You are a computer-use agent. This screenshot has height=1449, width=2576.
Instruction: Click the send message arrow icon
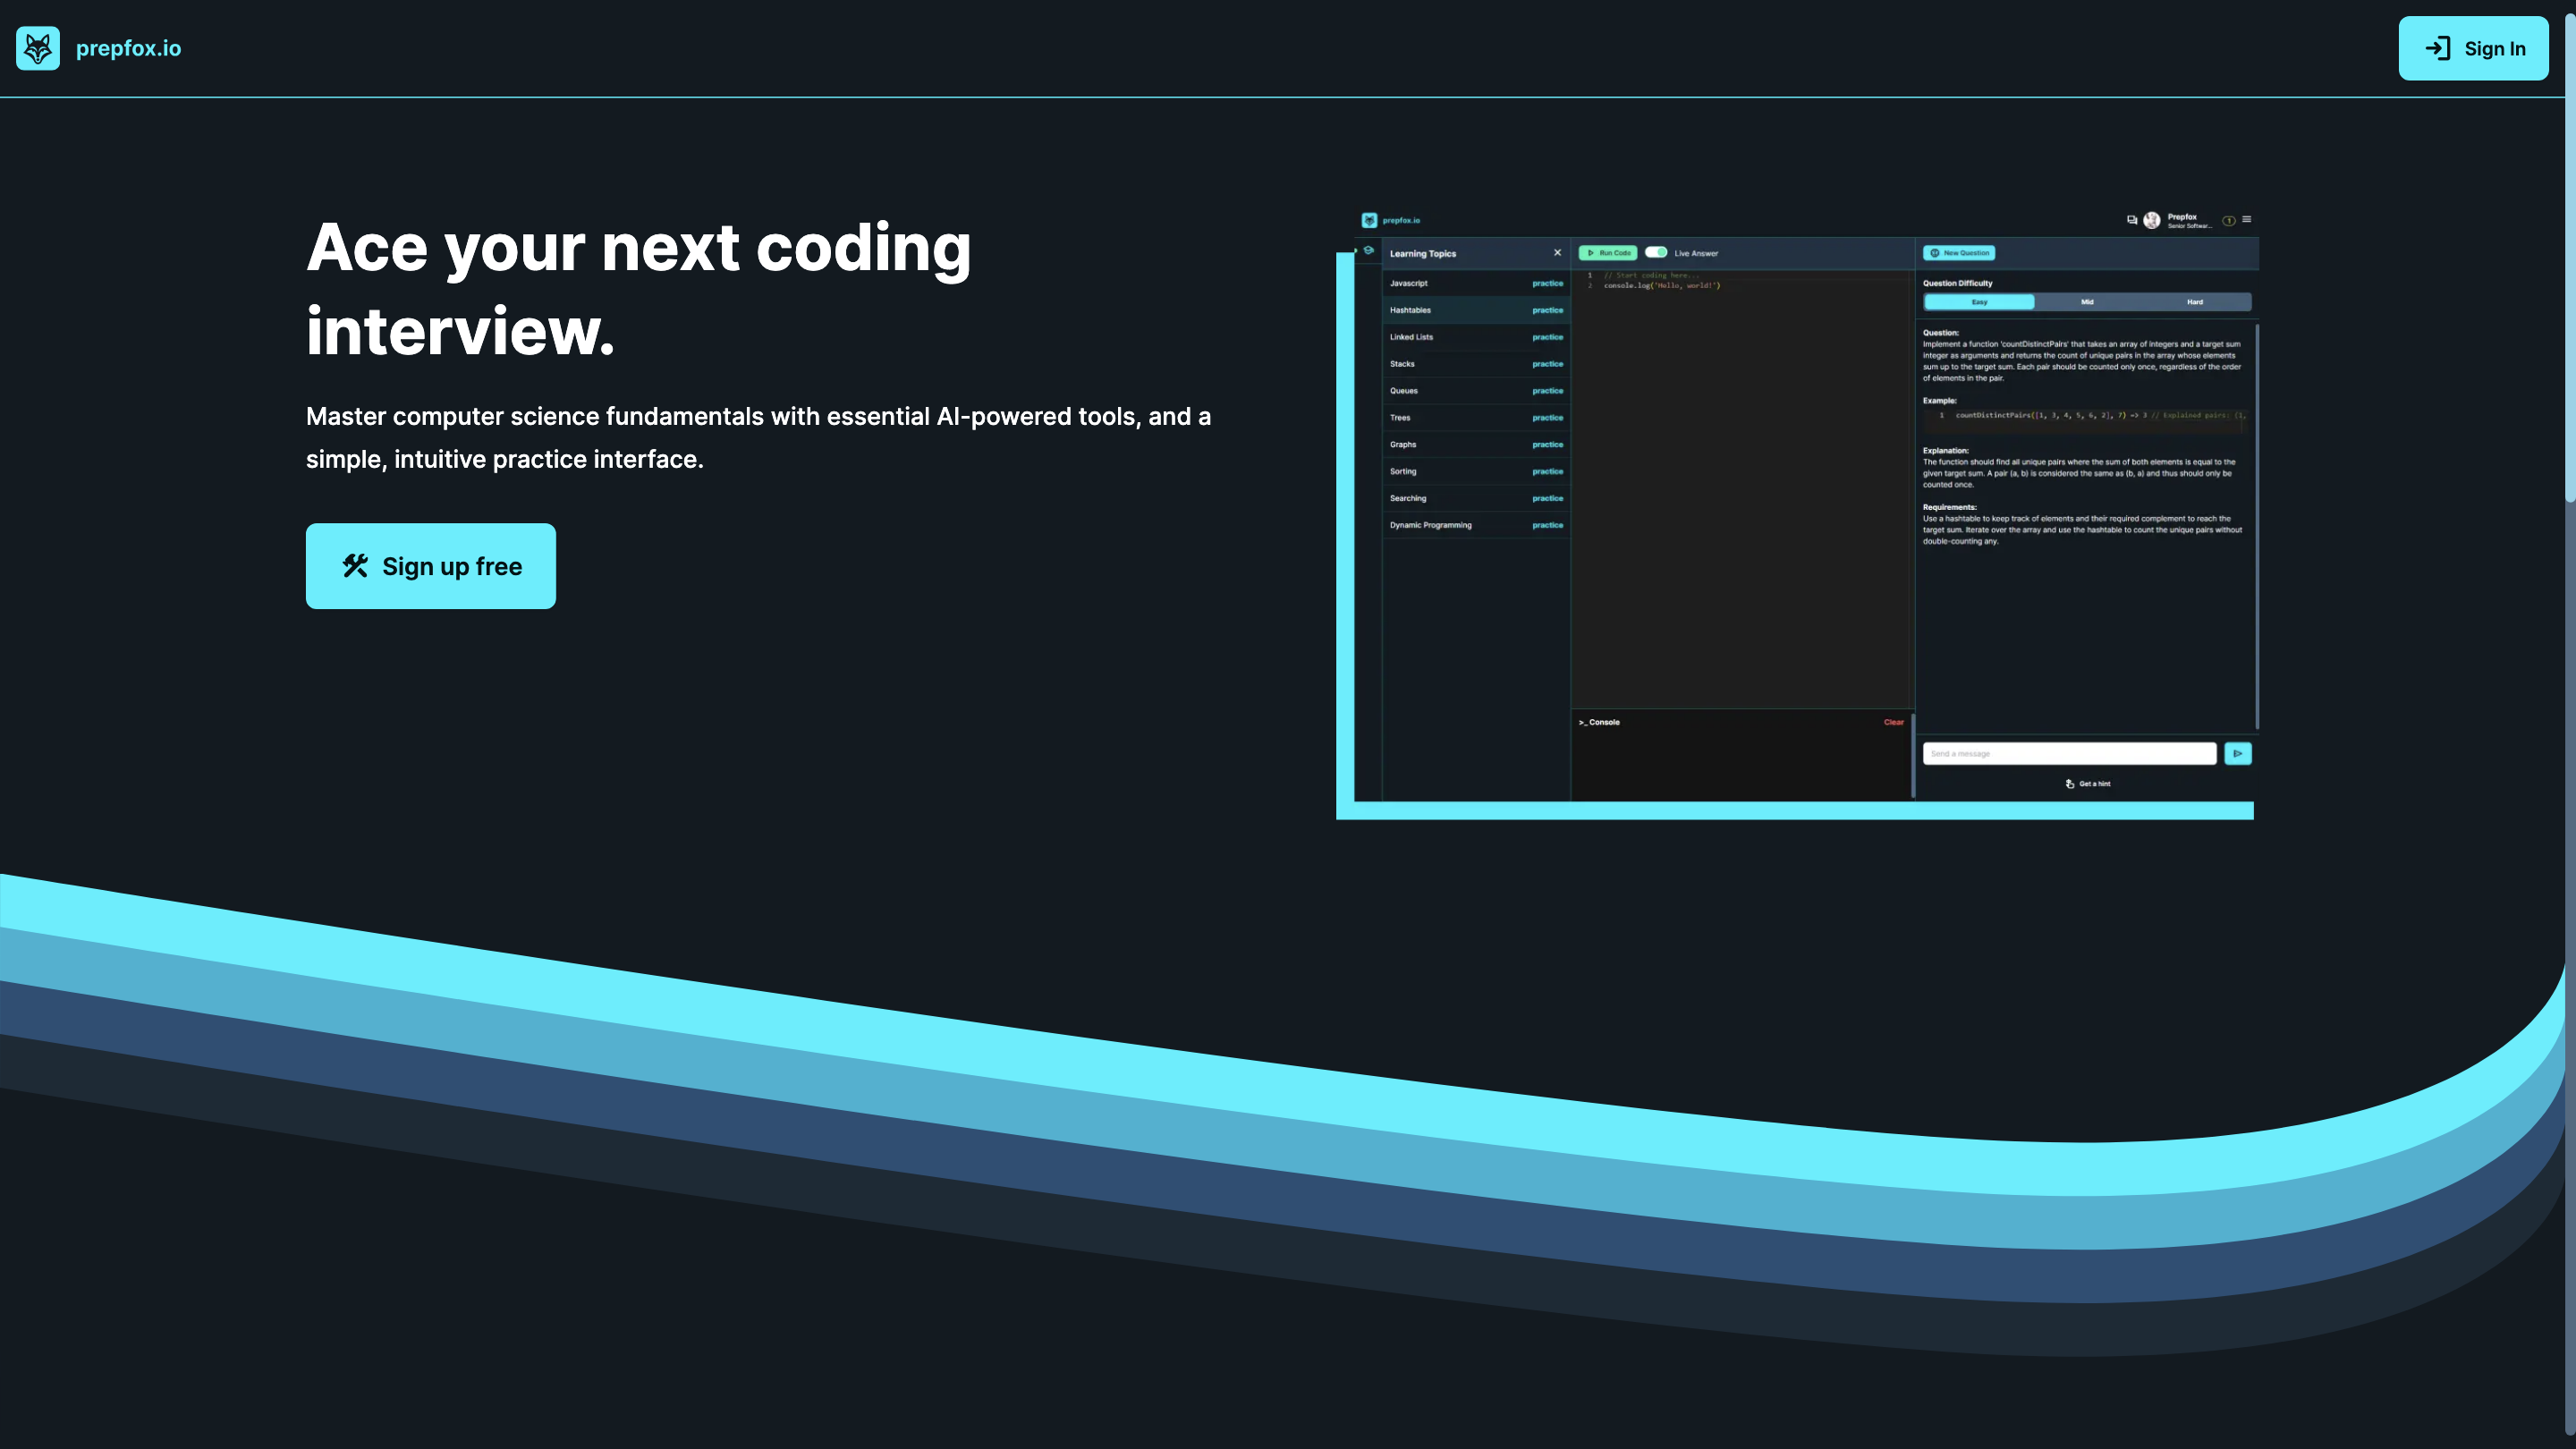click(x=2238, y=753)
